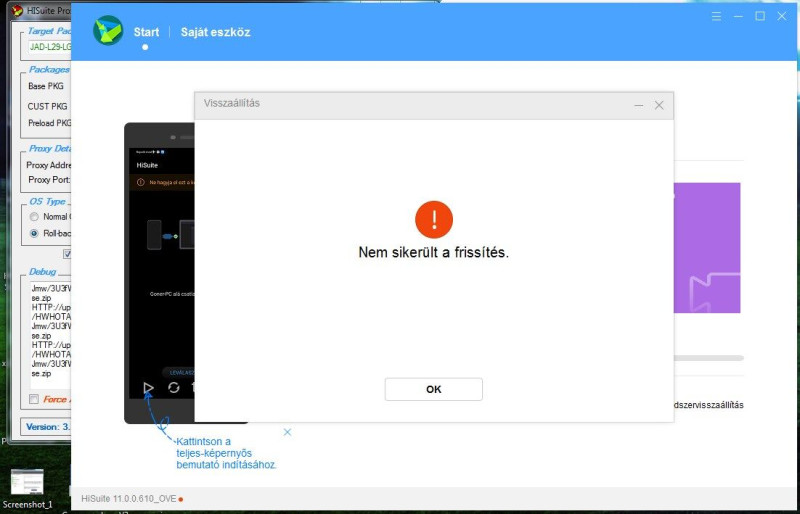Toggle the checkbox below Roll-back option
This screenshot has width=800, height=514.
point(67,254)
